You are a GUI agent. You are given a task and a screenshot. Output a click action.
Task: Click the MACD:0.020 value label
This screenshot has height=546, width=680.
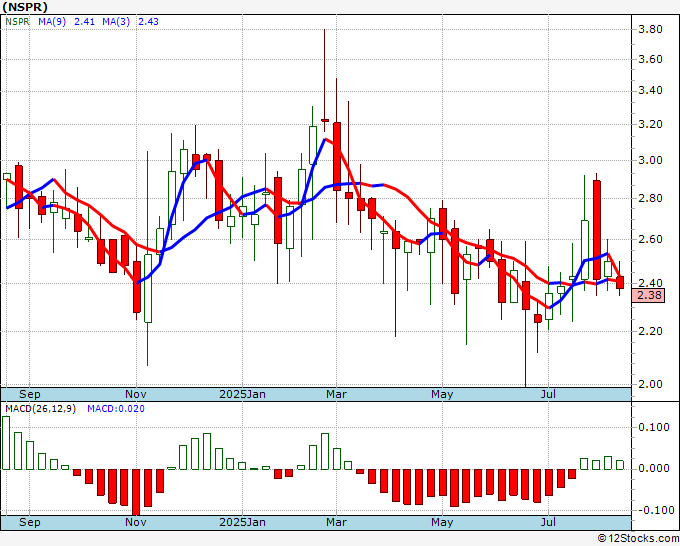pos(116,409)
